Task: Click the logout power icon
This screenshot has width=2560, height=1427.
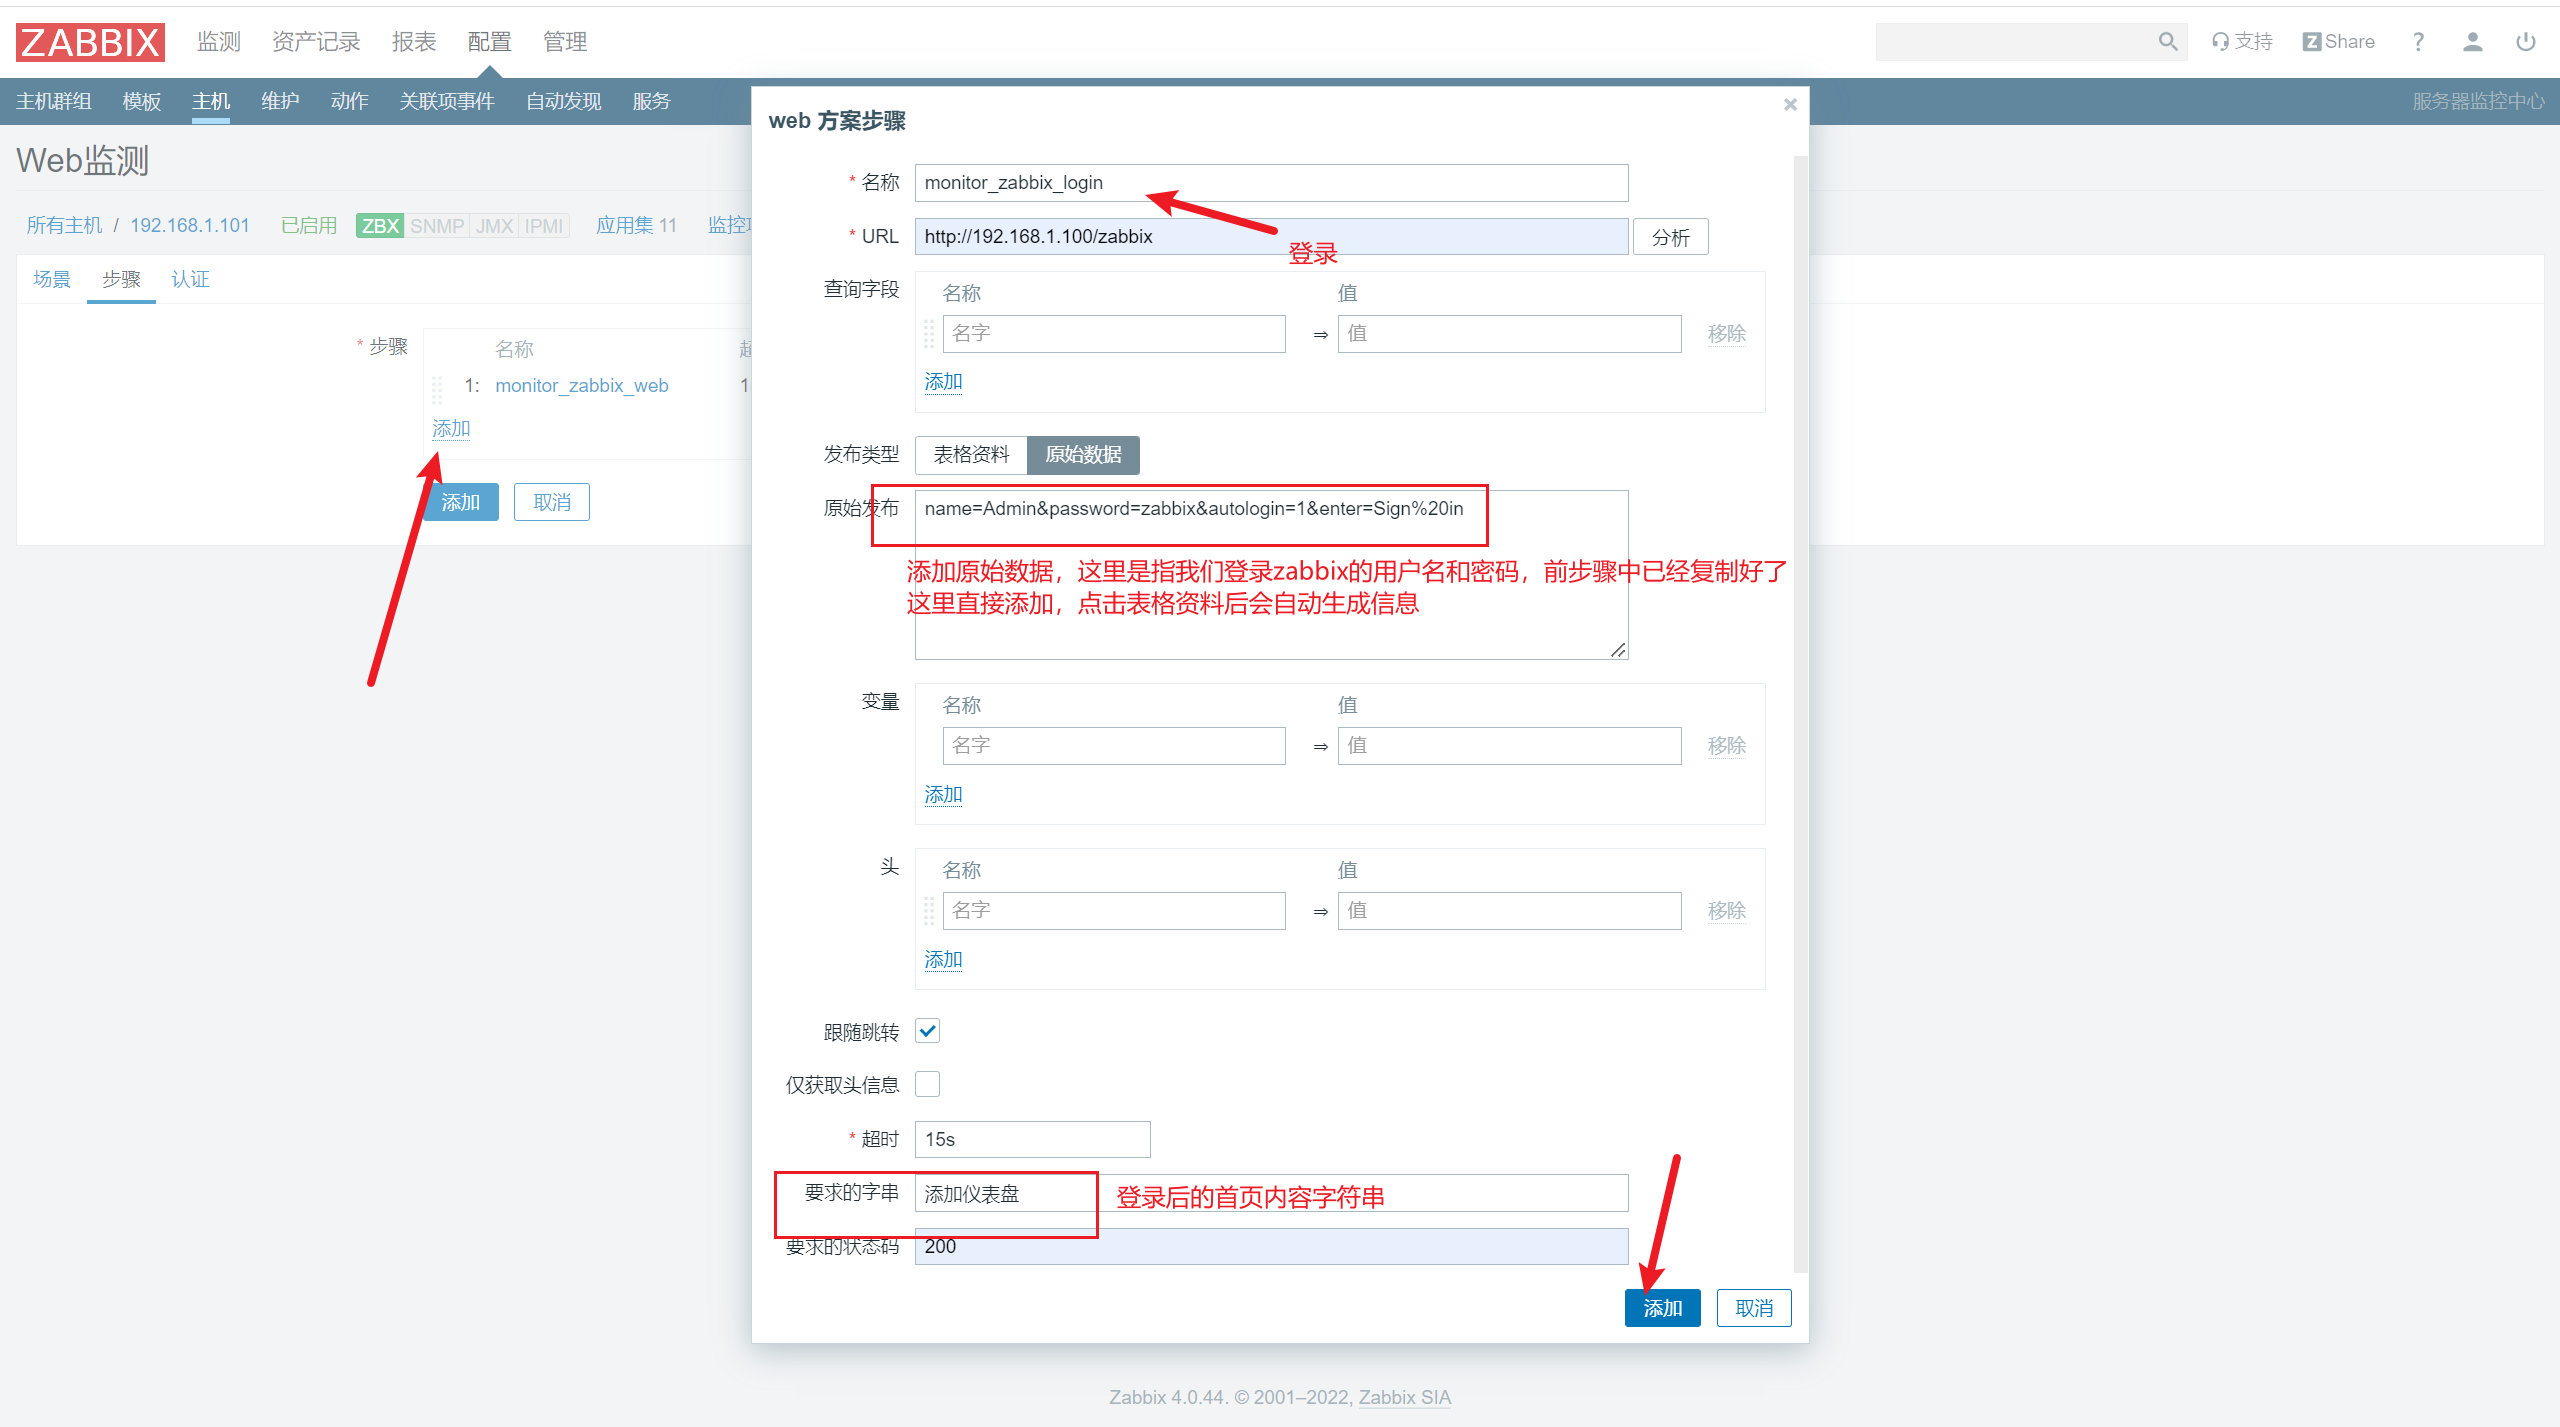Action: coord(2526,41)
